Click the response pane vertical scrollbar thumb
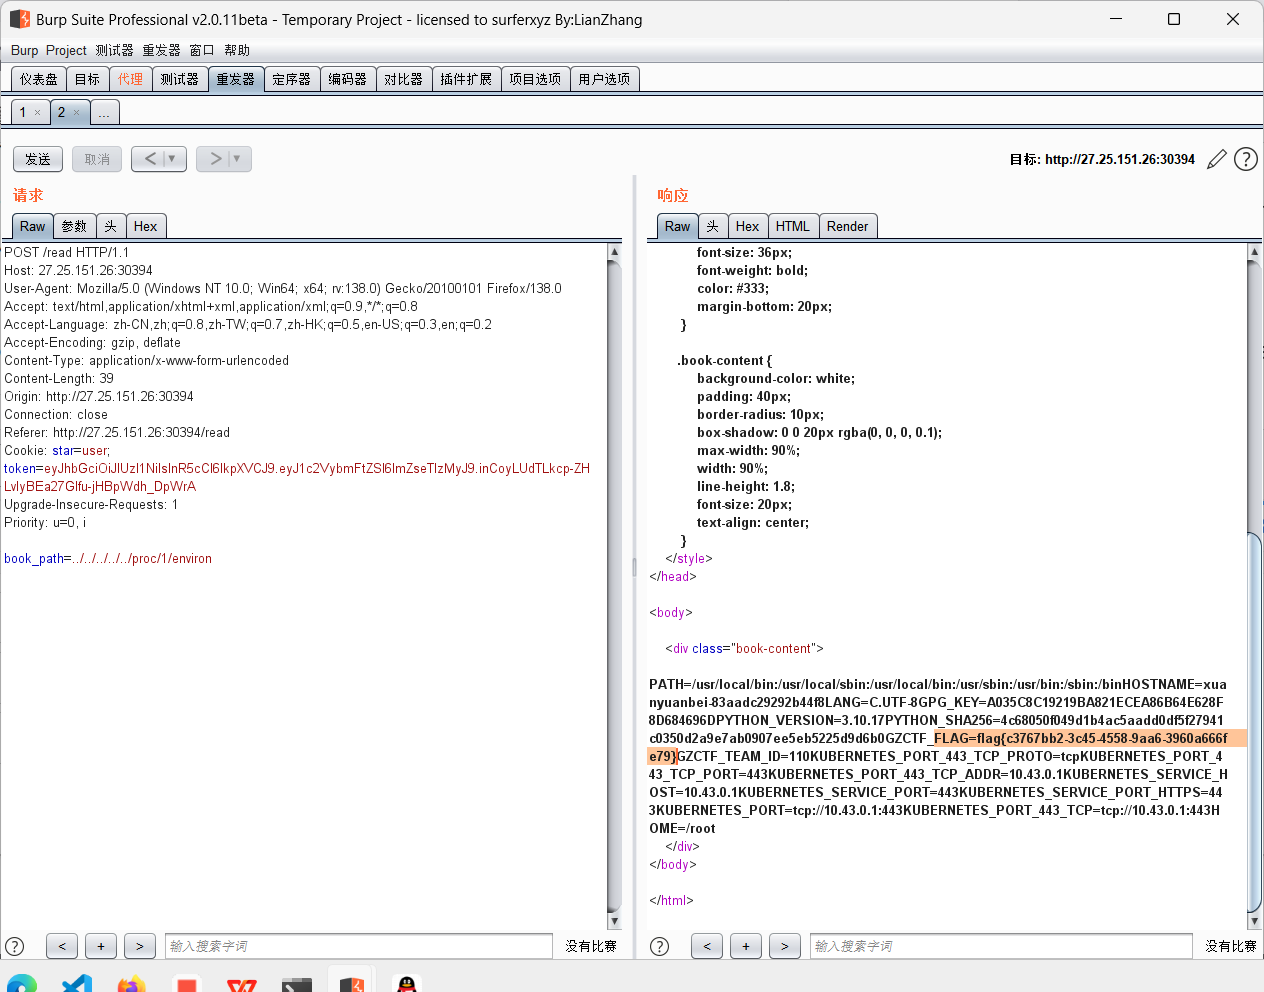 [x=1254, y=722]
